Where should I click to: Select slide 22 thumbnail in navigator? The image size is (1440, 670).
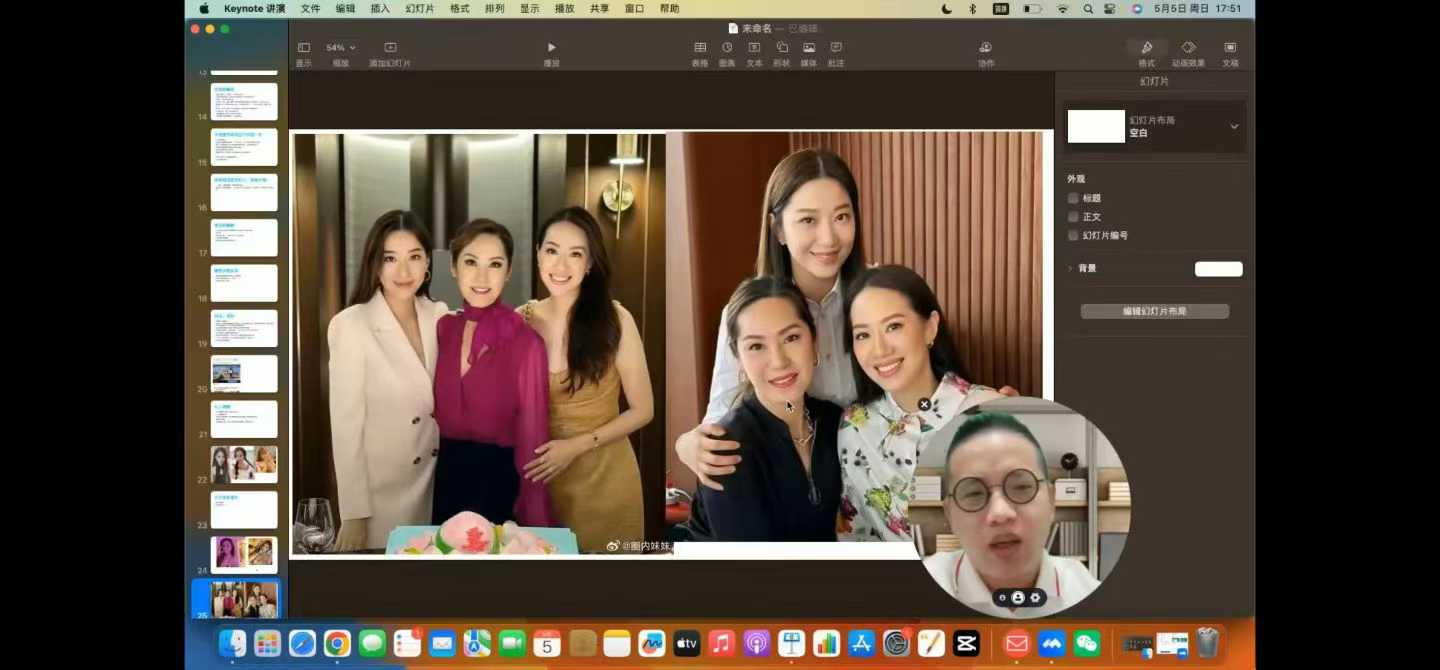pos(244,465)
